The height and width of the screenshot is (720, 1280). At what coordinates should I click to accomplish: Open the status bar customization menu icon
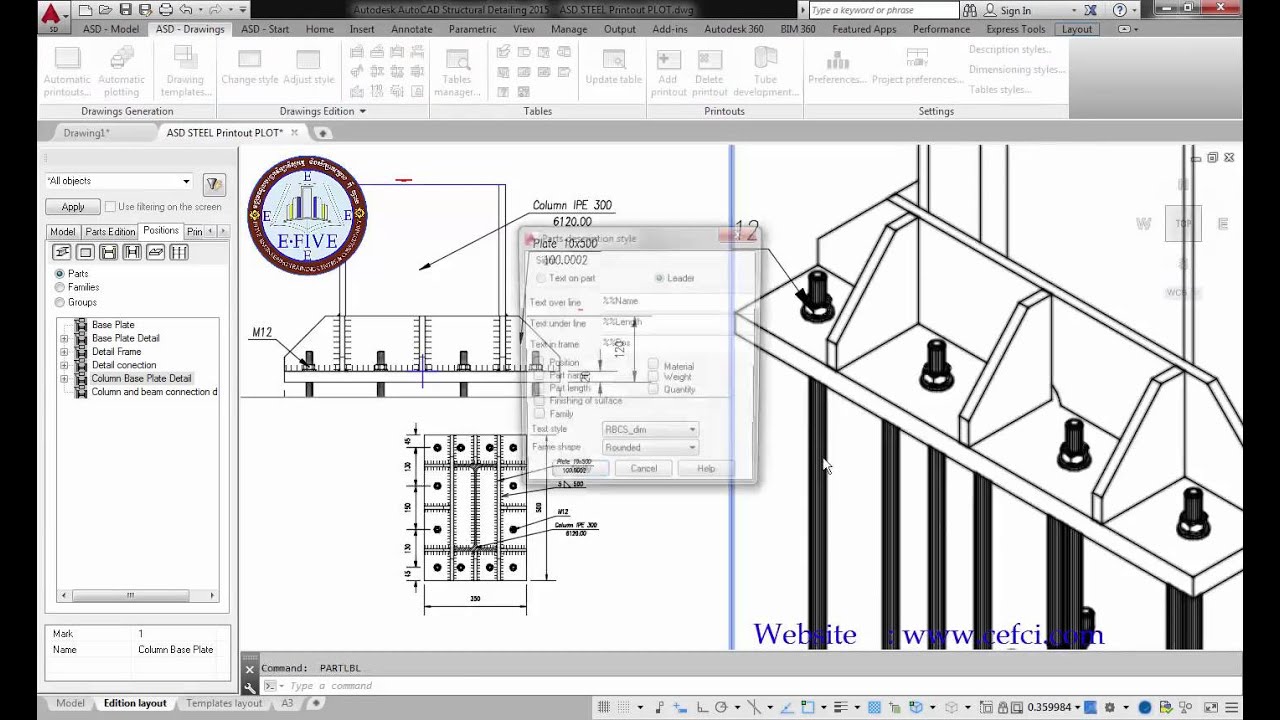point(1230,707)
